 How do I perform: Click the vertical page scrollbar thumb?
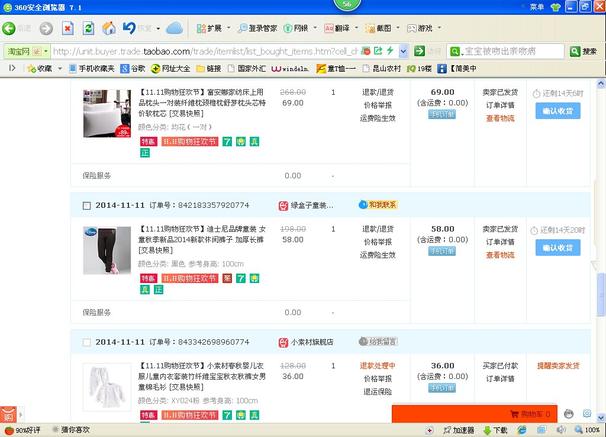tap(601, 294)
